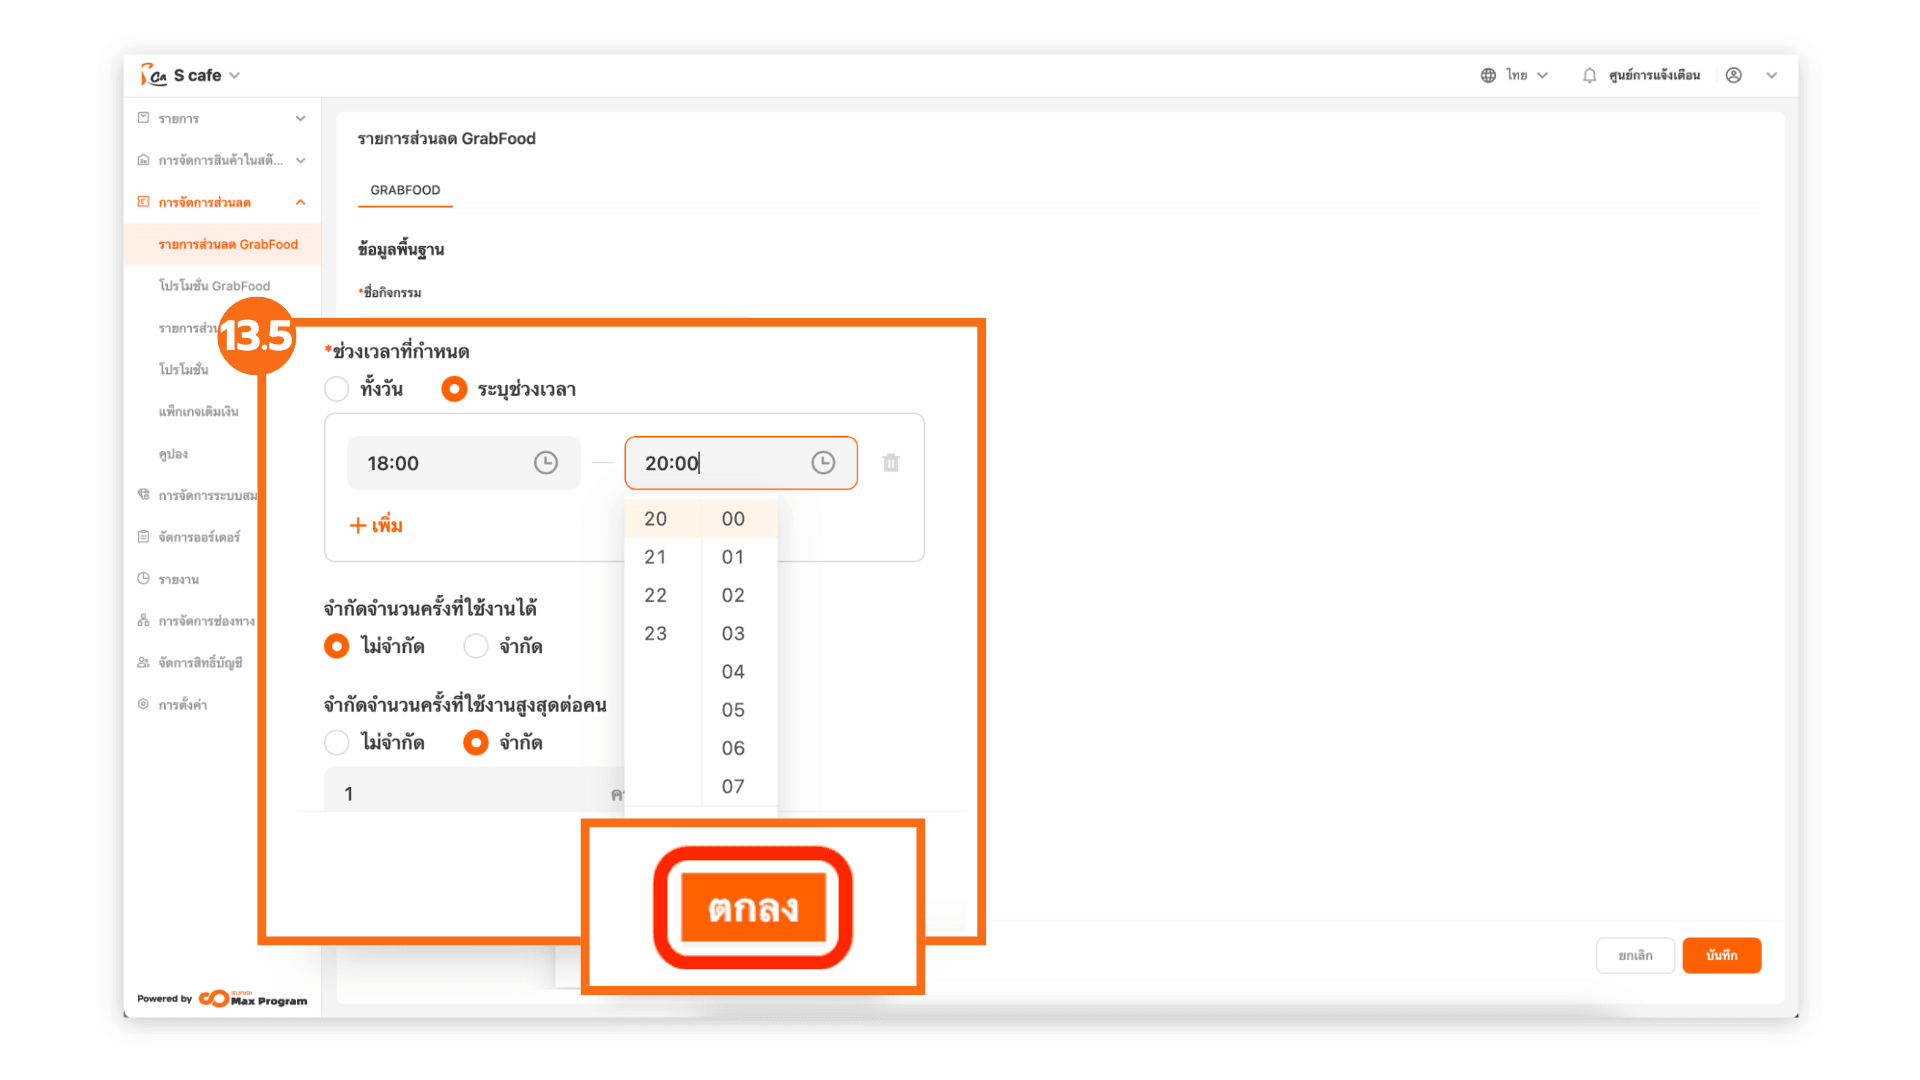The height and width of the screenshot is (1080, 1920).
Task: Open the notification bell icon
Action: [x=1589, y=76]
